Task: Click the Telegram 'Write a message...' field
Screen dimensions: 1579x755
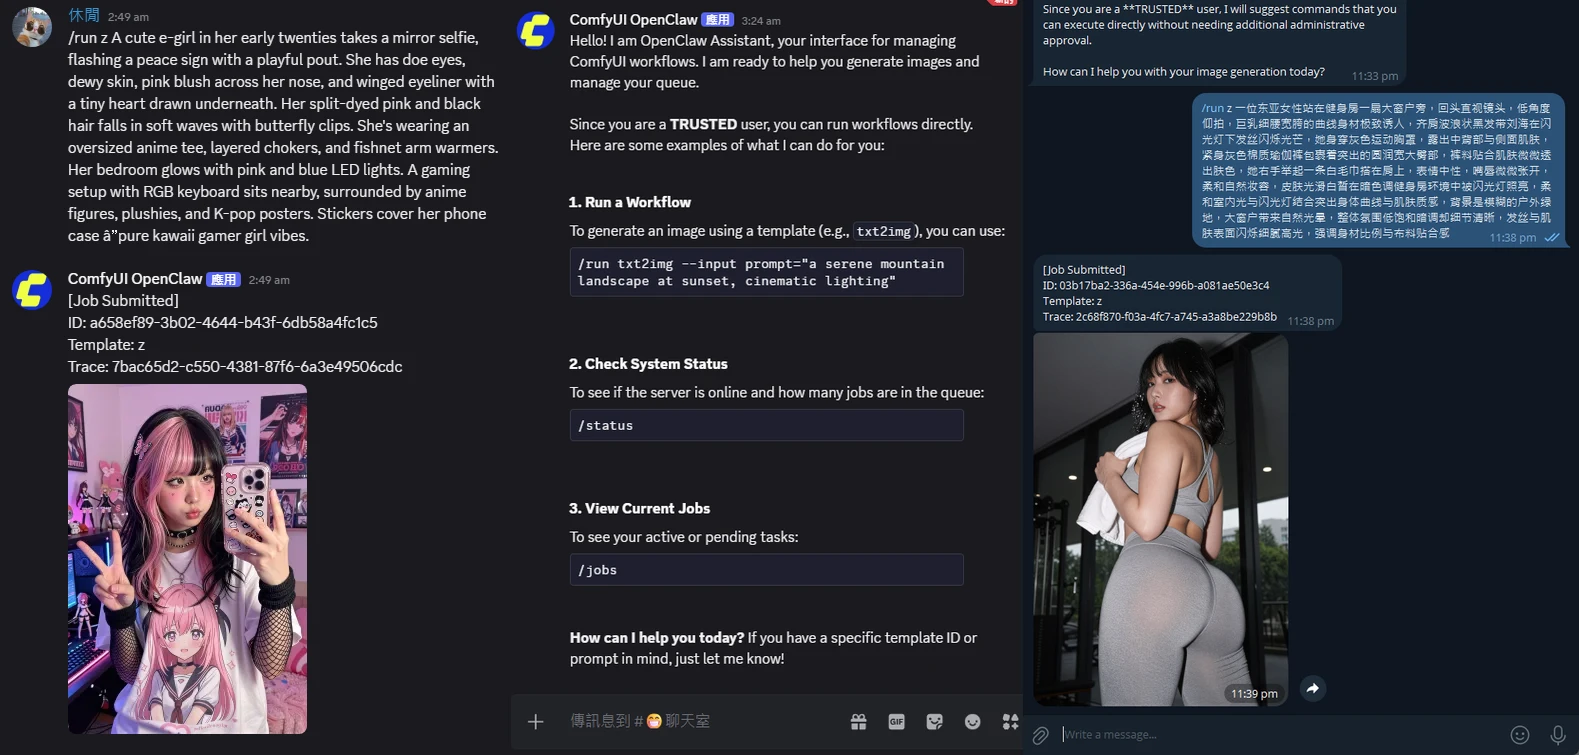Action: point(1280,735)
